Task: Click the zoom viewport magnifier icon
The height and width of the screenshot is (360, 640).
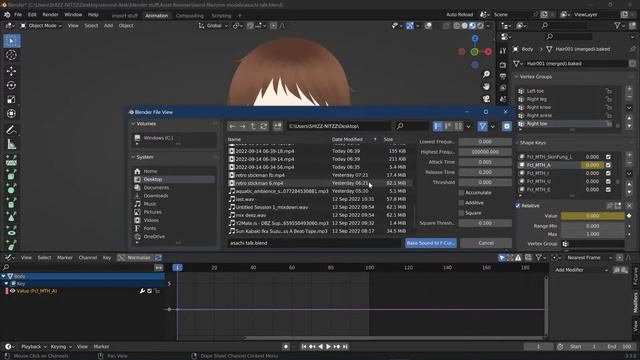Action: tap(486, 74)
